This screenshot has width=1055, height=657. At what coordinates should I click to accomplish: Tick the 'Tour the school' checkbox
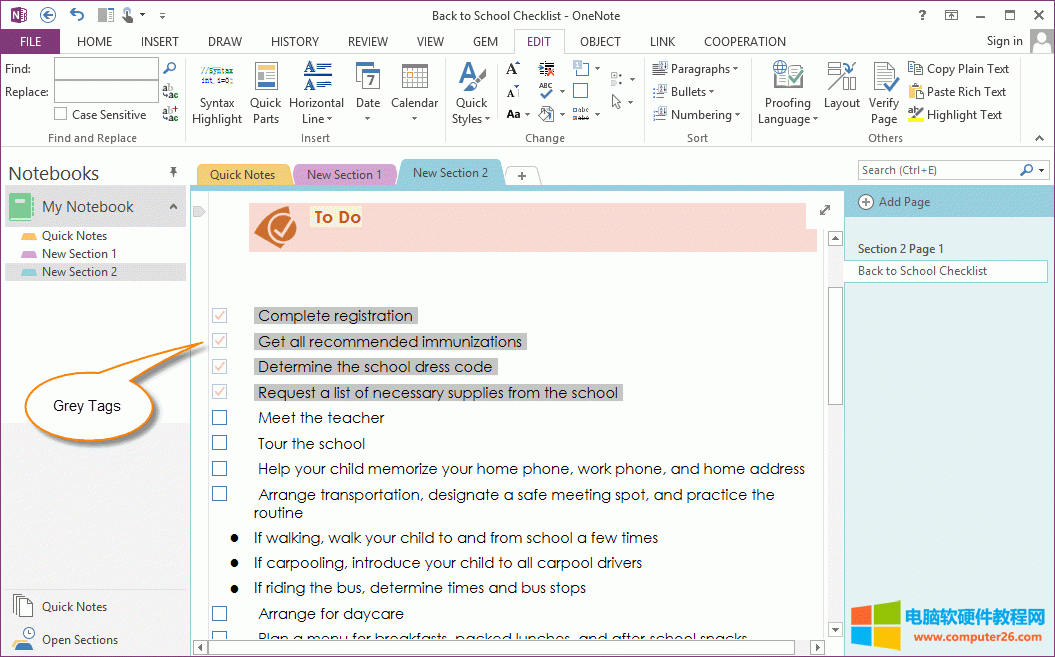coord(220,443)
